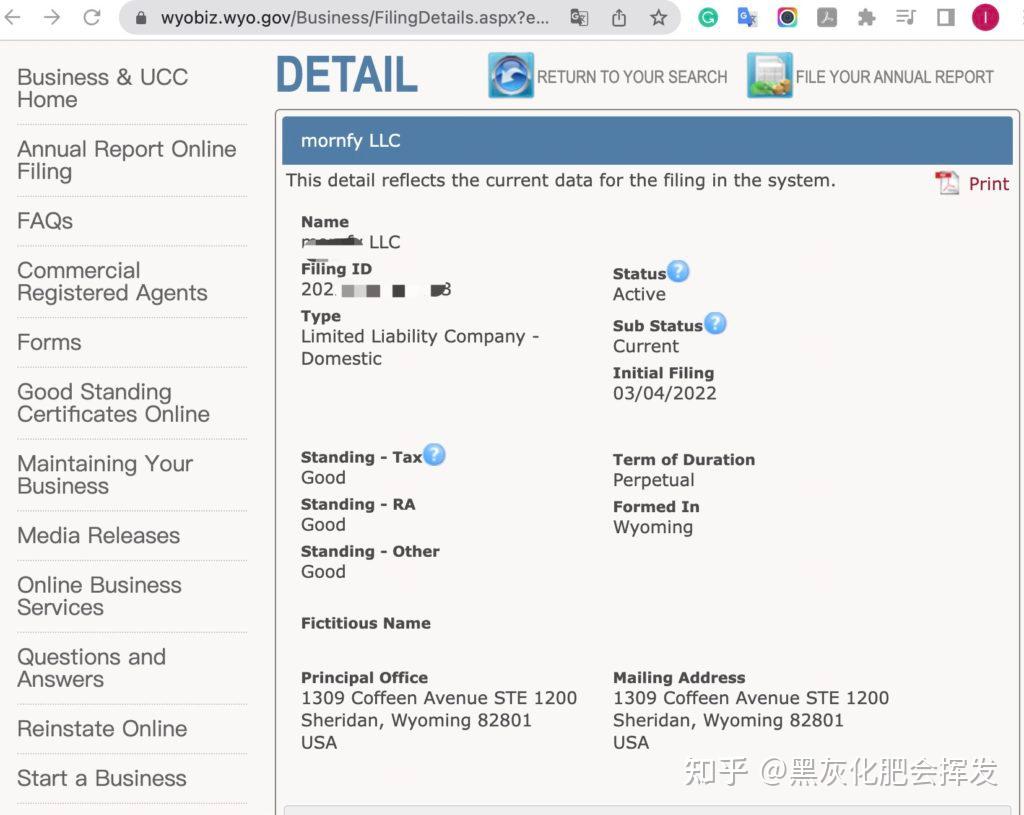Image resolution: width=1024 pixels, height=815 pixels.
Task: Click the Standing - Other Good value
Action: [323, 571]
